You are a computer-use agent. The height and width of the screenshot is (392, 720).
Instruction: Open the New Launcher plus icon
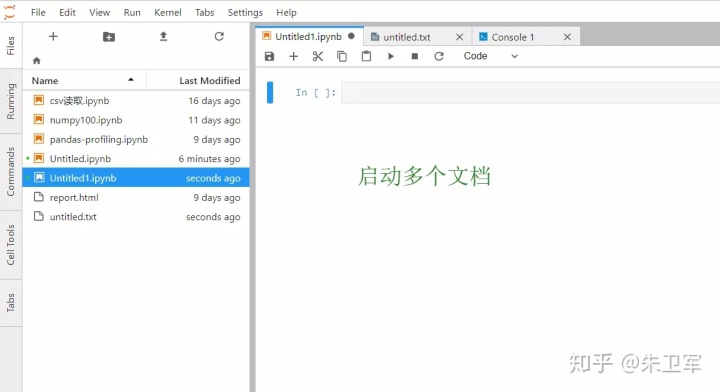point(53,36)
